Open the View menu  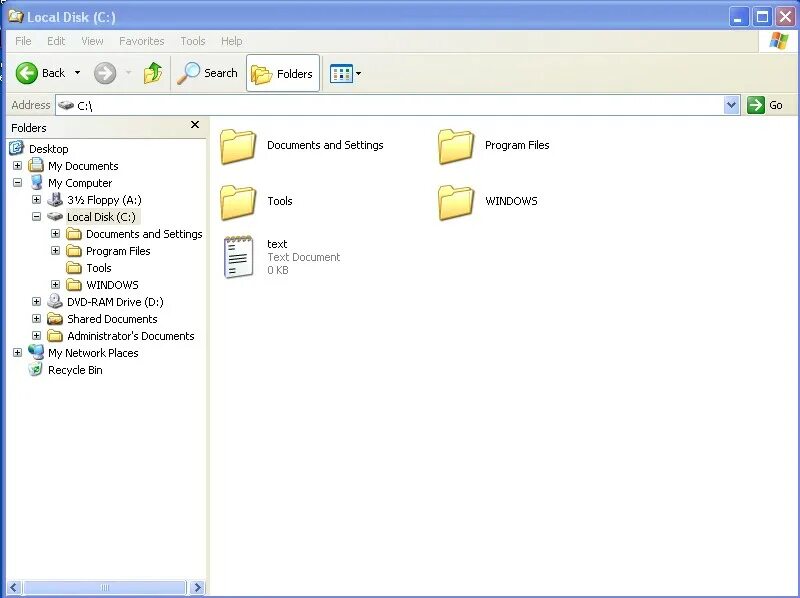pyautogui.click(x=92, y=41)
